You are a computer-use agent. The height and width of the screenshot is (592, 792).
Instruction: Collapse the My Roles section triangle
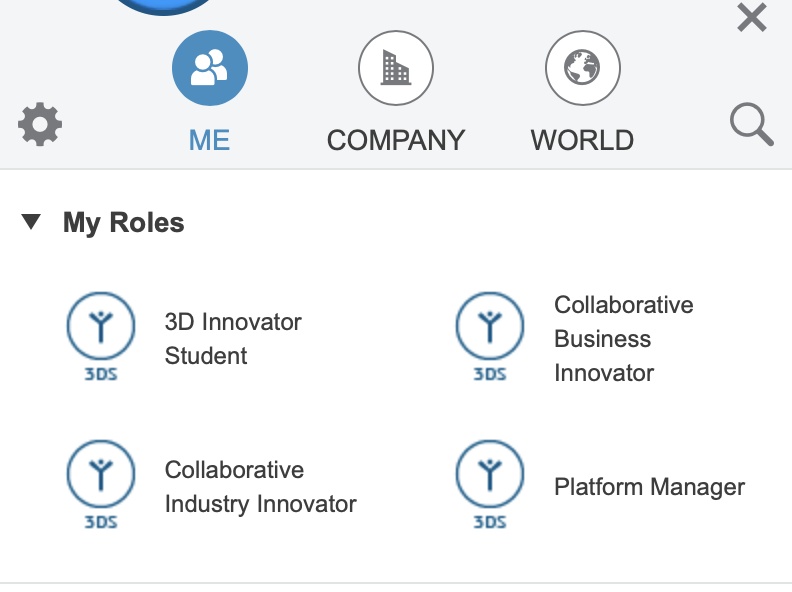point(31,222)
